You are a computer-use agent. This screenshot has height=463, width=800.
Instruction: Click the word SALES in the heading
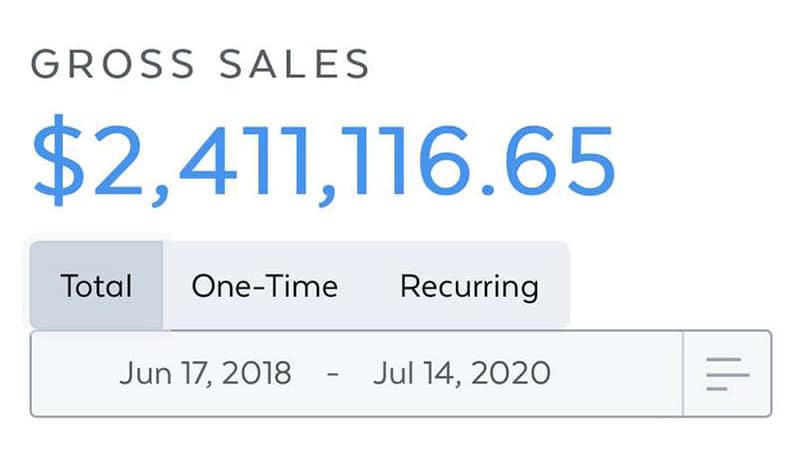pos(294,64)
